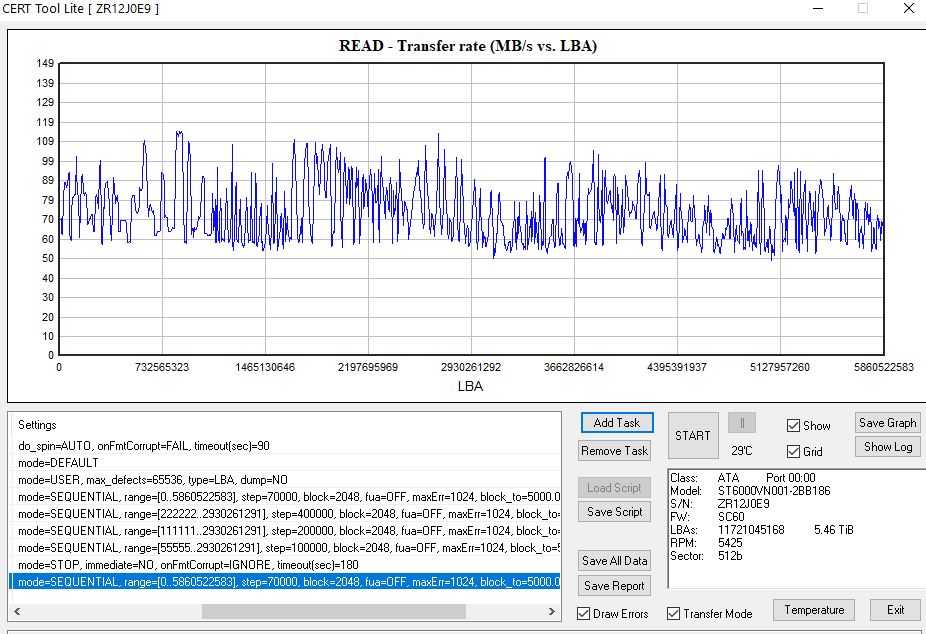Click the task list's left scroll arrow

pyautogui.click(x=17, y=611)
